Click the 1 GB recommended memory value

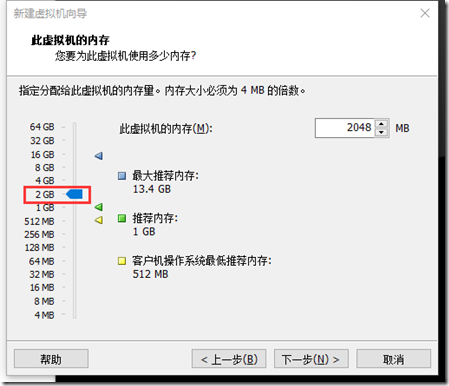pyautogui.click(x=144, y=232)
